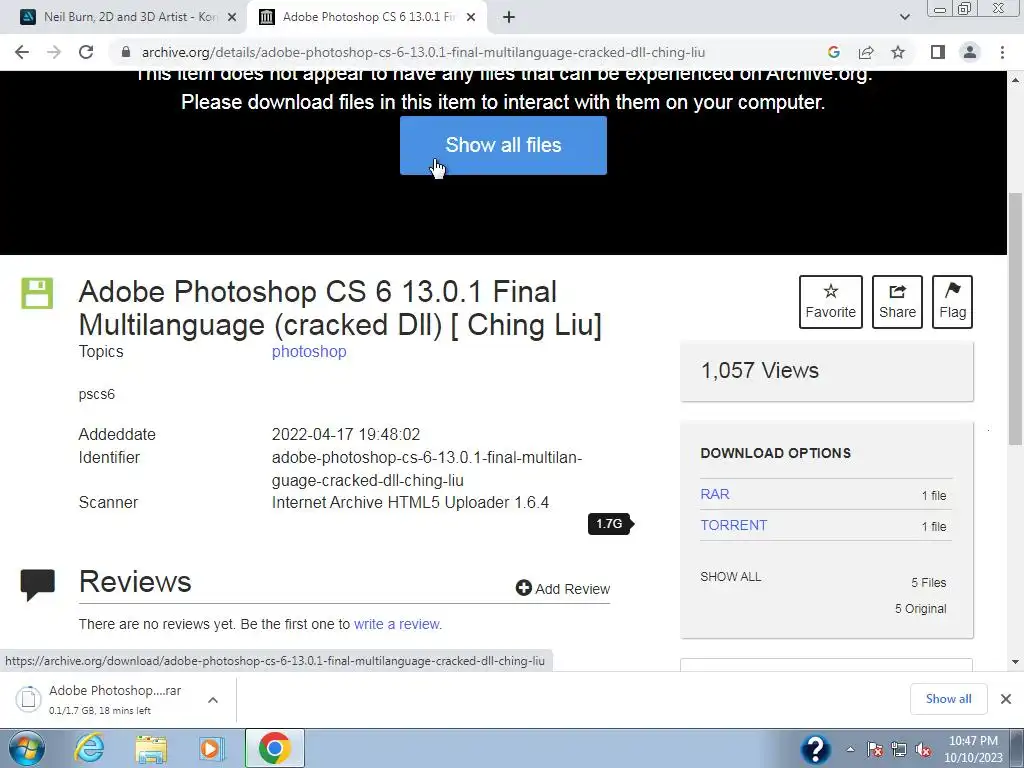
Task: Open a new browser tab
Action: pos(509,17)
